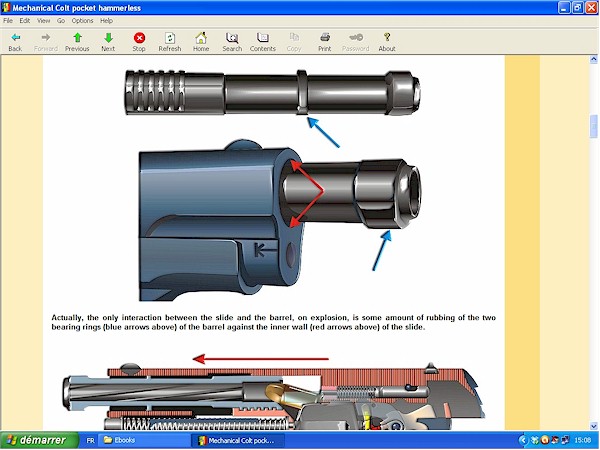
Task: Click the cutaway pistol diagram at bottom
Action: (274, 396)
